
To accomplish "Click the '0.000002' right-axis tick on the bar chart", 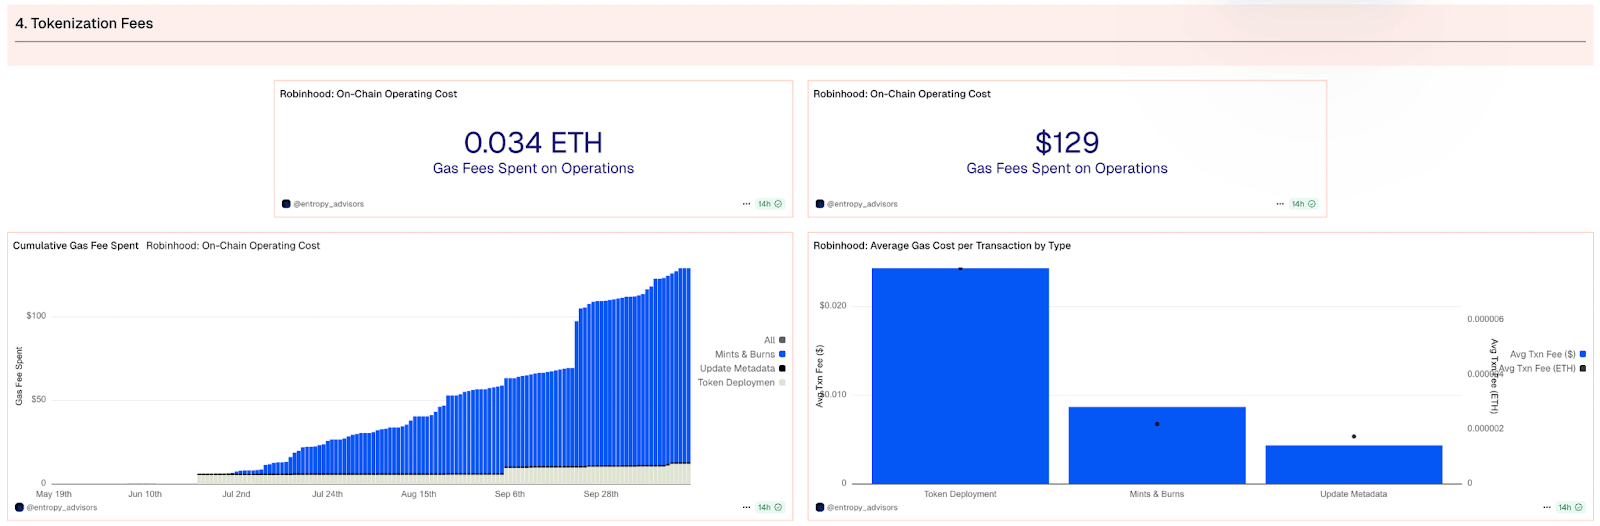I will coord(1485,428).
